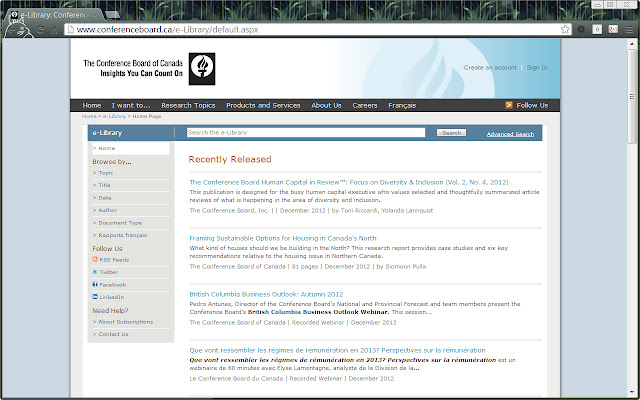The width and height of the screenshot is (640, 400).
Task: Open the Home navigation menu item
Action: (x=91, y=105)
